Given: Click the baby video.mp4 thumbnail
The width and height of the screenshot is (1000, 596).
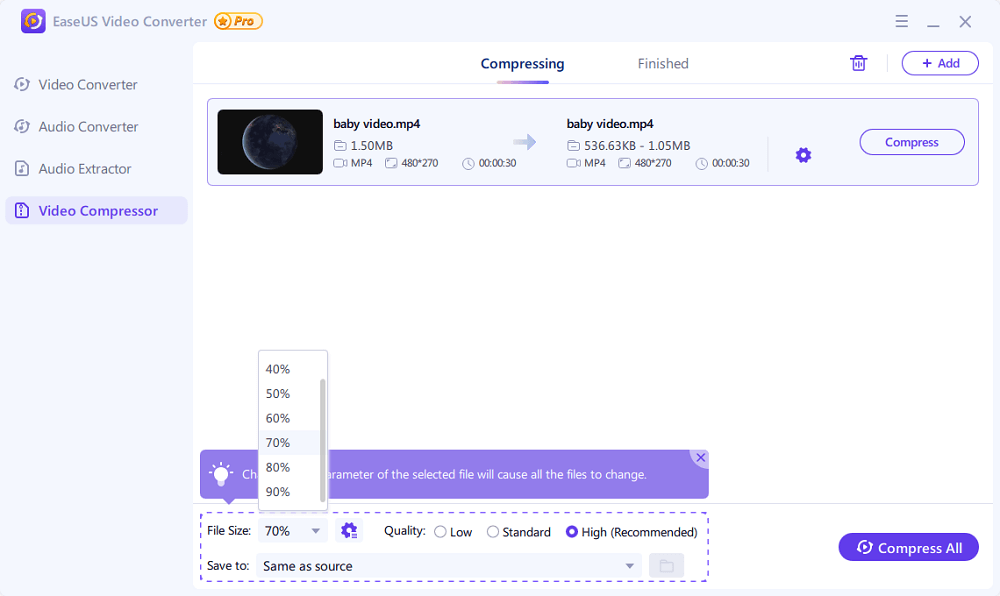Looking at the screenshot, I should tap(270, 142).
